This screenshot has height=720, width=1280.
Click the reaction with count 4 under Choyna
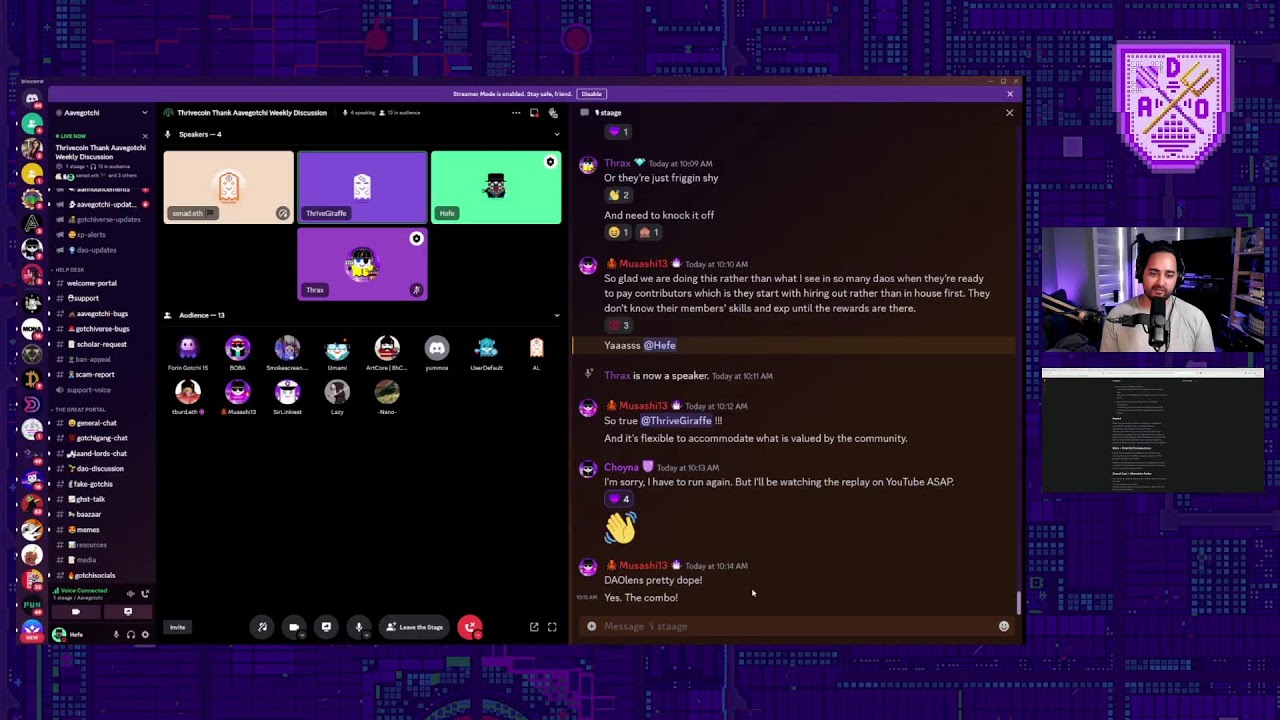coord(619,499)
